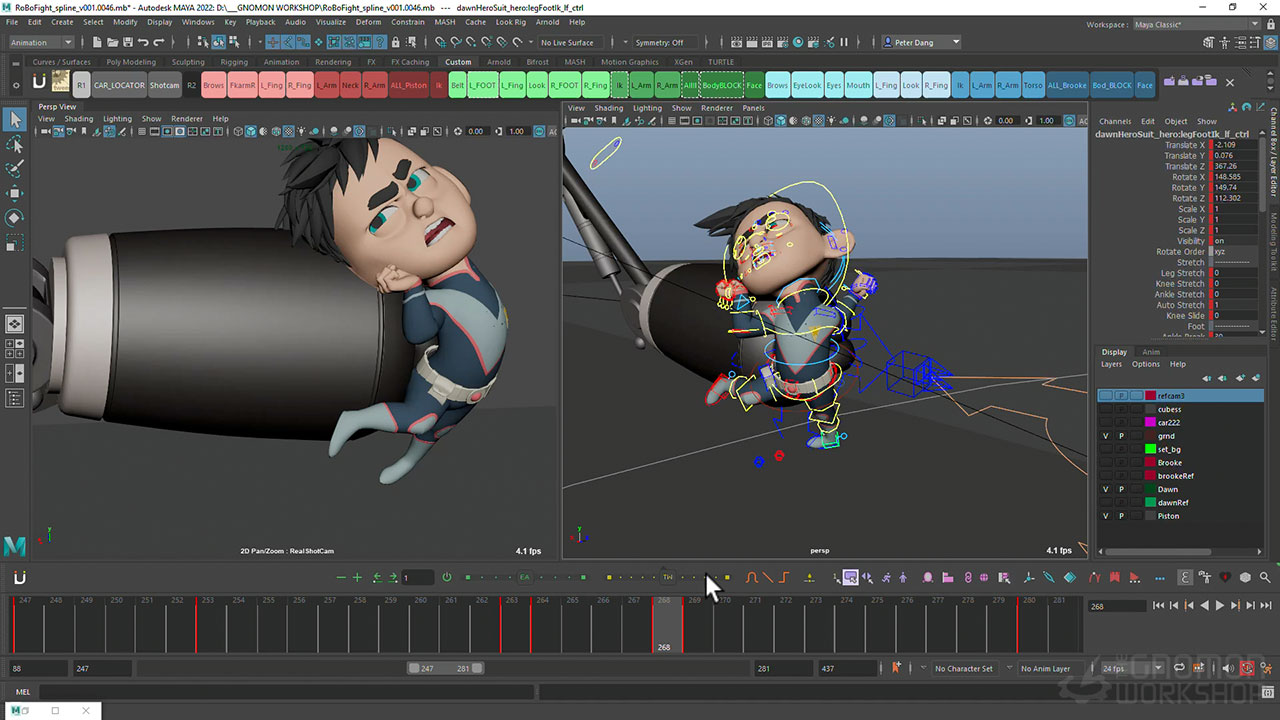Click the Save scene icon
This screenshot has height=720, width=1280.
(x=127, y=42)
